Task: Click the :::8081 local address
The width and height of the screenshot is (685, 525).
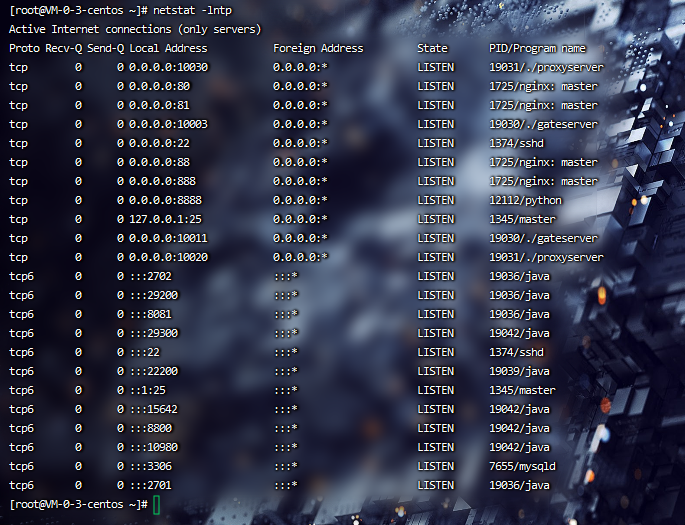Action: 153,314
